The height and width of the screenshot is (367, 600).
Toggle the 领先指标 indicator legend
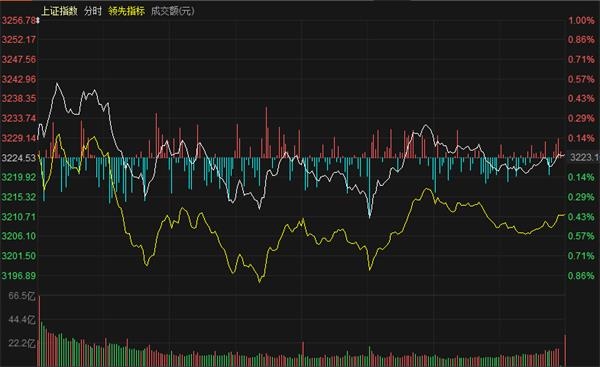click(126, 11)
